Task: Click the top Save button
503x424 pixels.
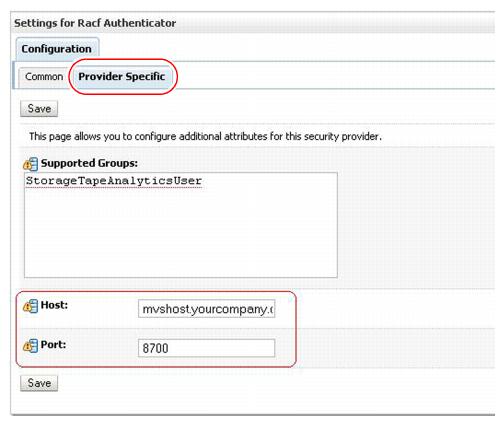Action: pyautogui.click(x=39, y=109)
